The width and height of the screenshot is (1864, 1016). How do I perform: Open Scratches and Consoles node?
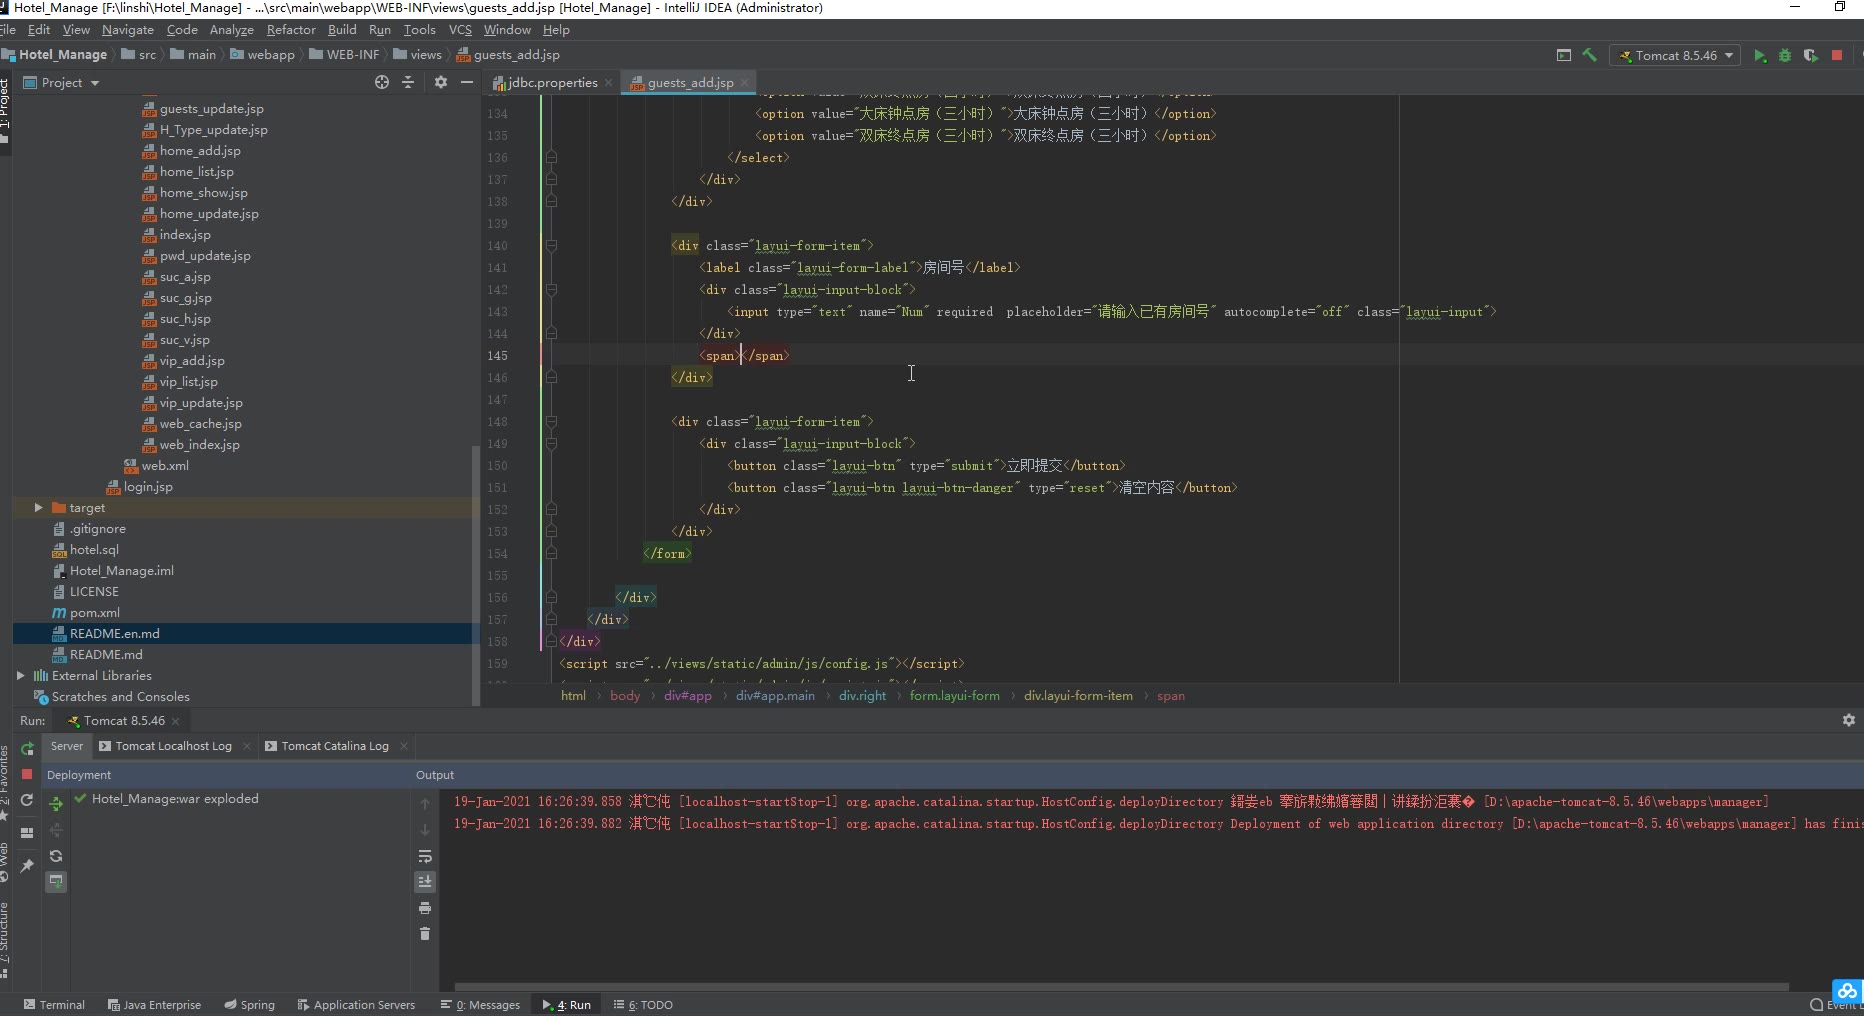coord(120,697)
